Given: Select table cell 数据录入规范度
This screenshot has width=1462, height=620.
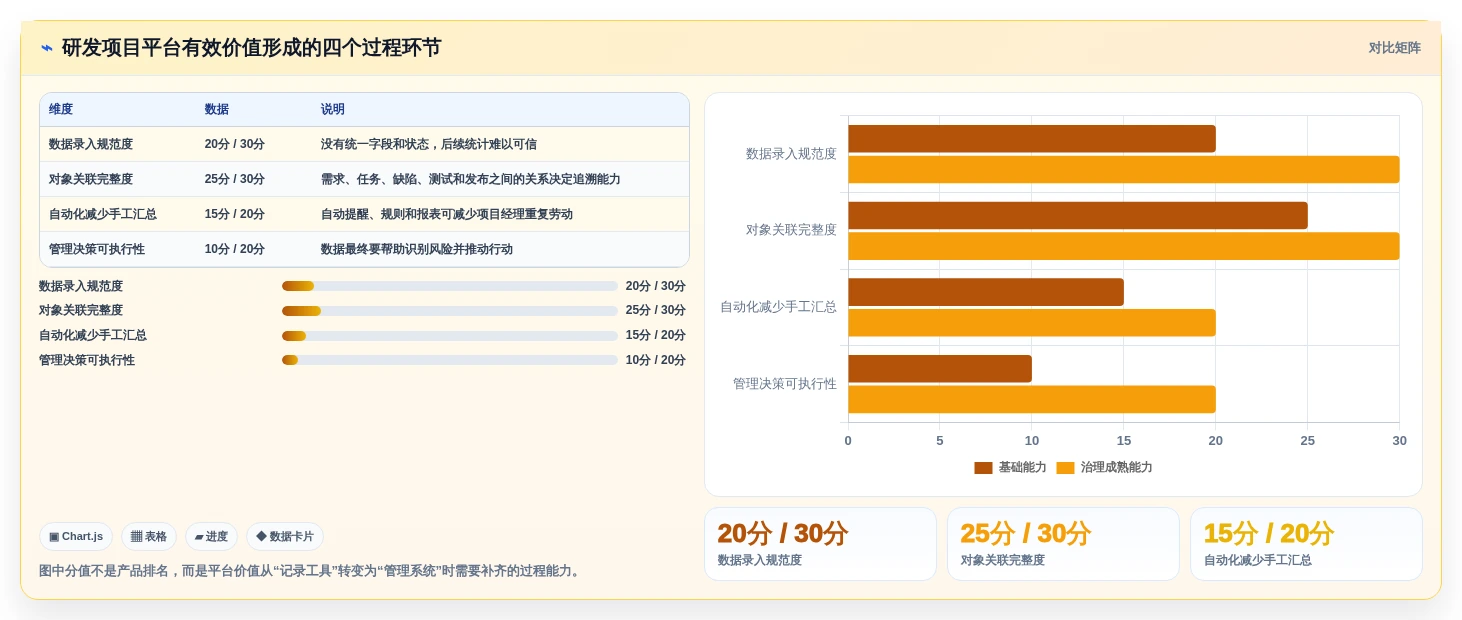Looking at the screenshot, I should tap(91, 144).
